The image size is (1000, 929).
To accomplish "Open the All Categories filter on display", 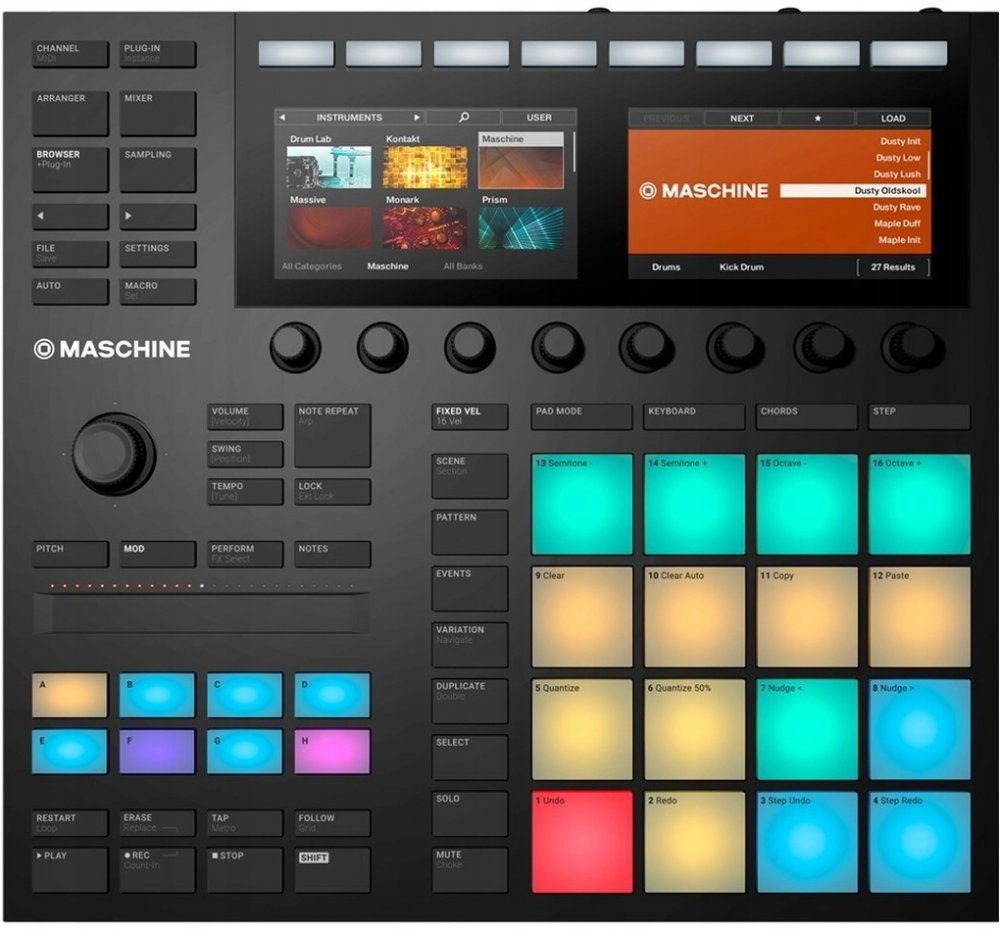I will click(x=311, y=267).
